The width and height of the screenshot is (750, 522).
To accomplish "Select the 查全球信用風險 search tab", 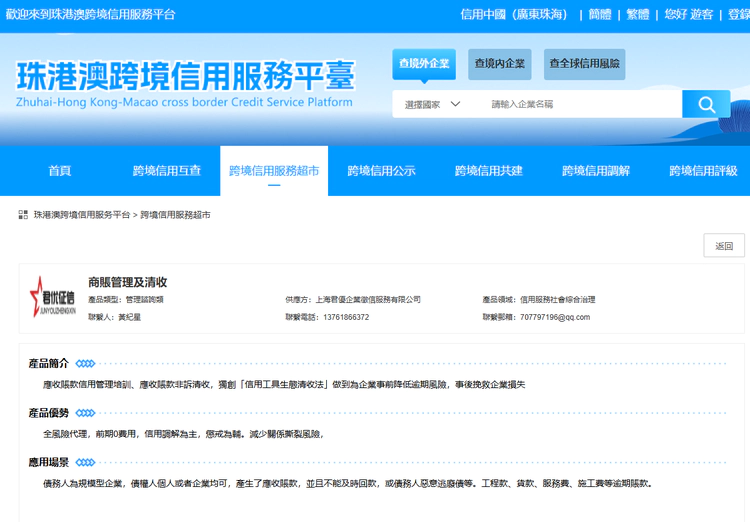I will pos(584,64).
